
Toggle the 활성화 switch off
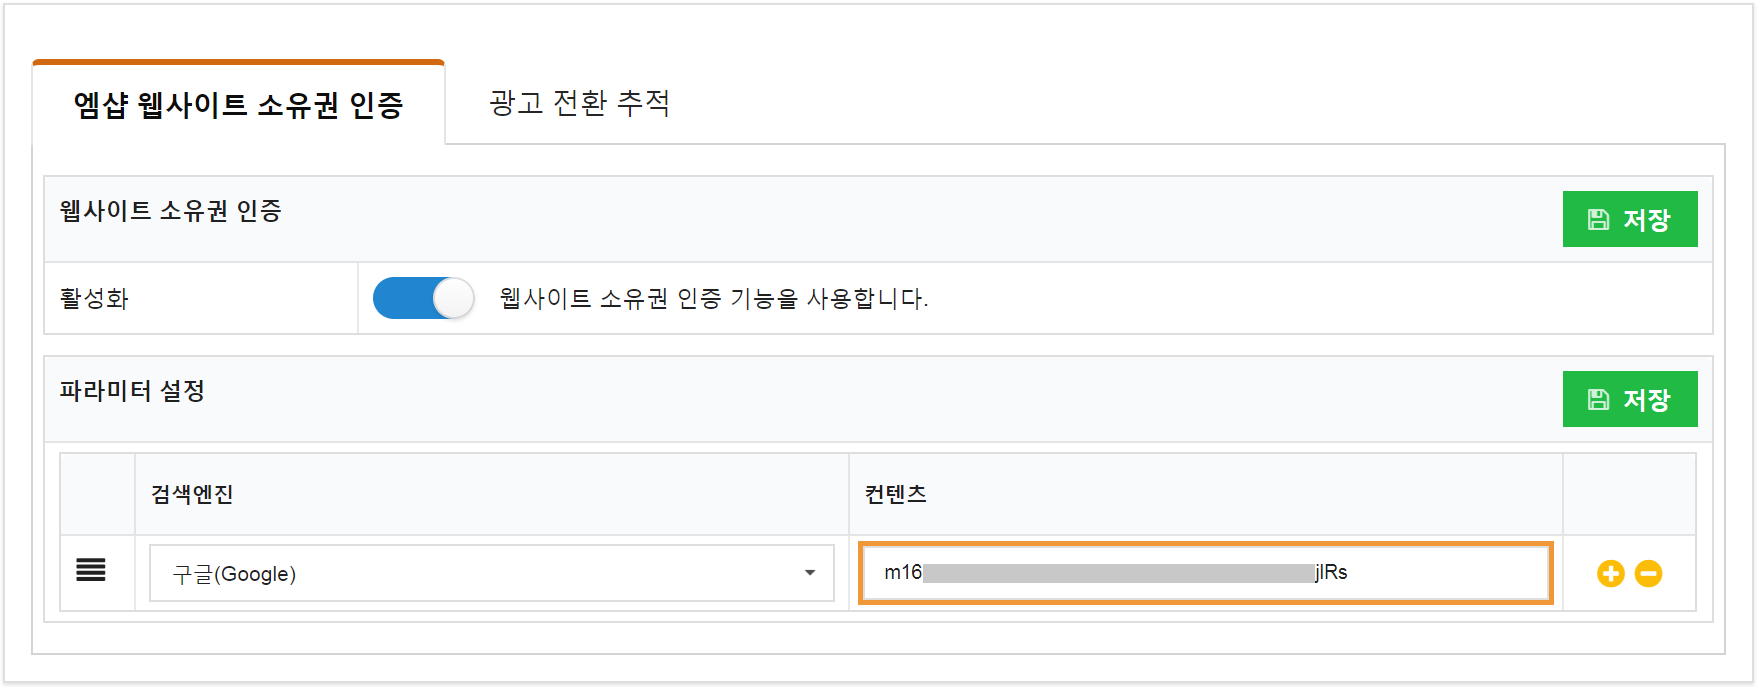(423, 298)
